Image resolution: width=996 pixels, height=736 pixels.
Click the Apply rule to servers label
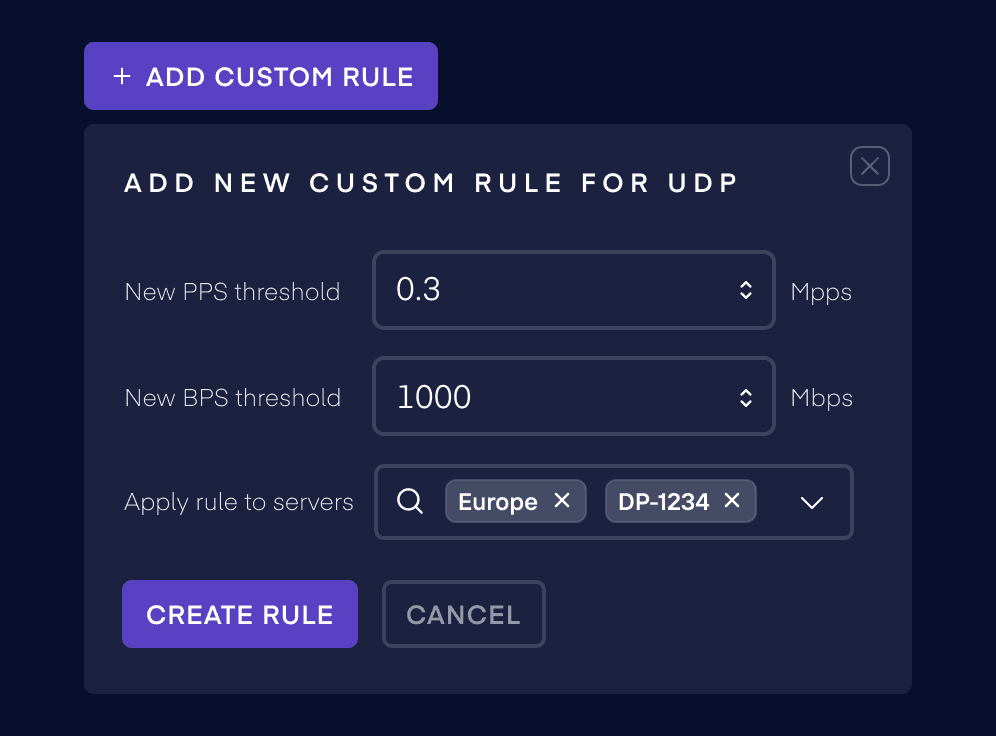(238, 502)
